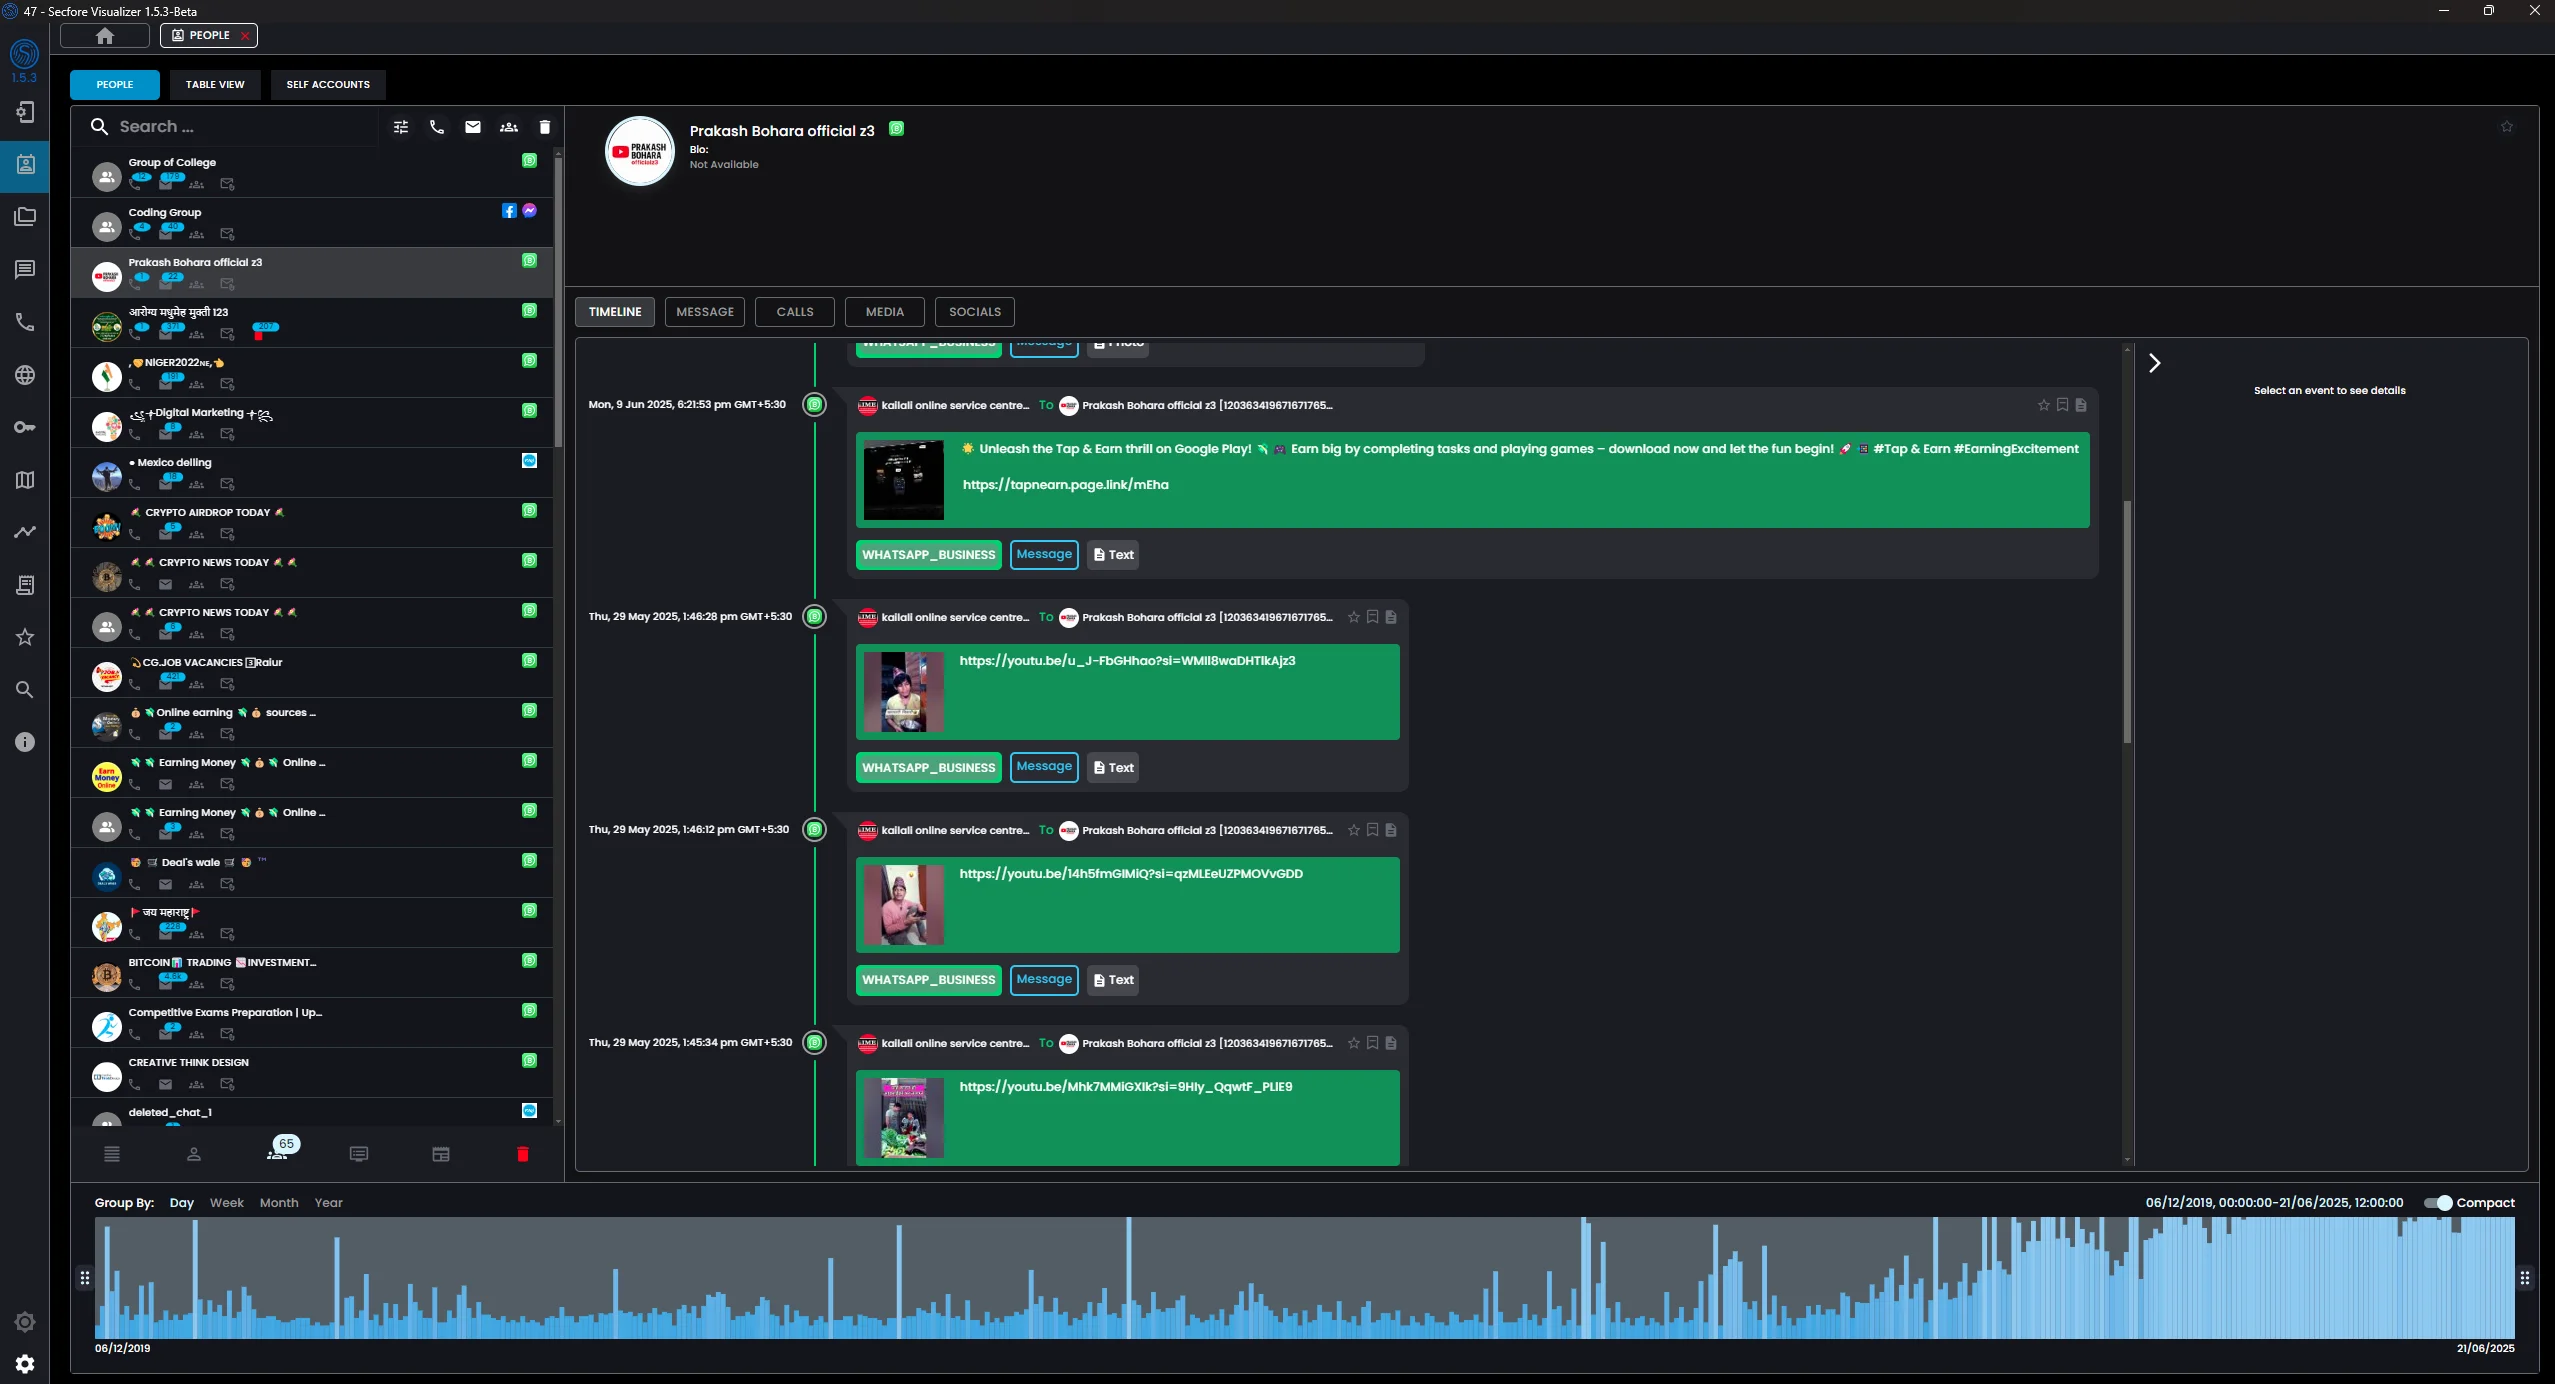Open the TABLE VIEW button

pyautogui.click(x=215, y=85)
